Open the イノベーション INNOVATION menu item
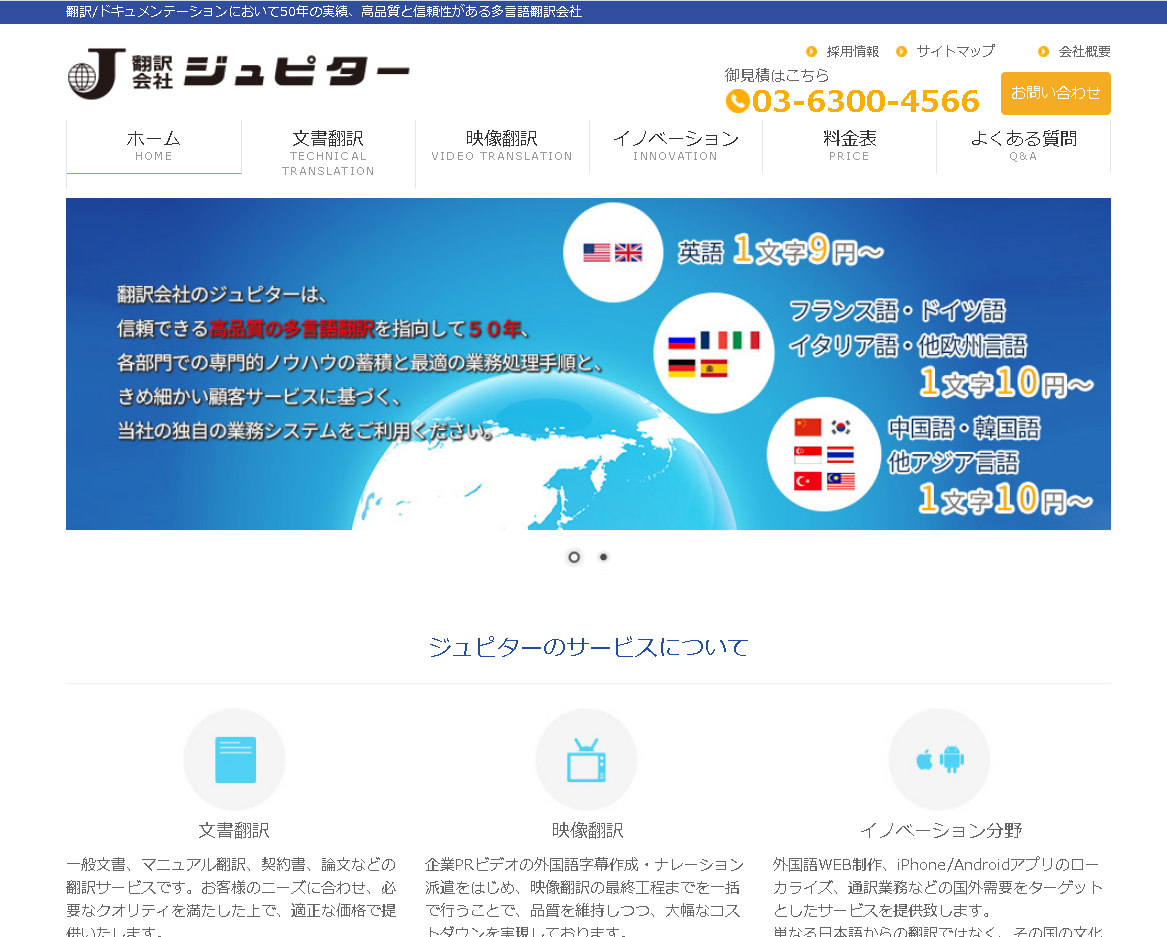 click(676, 146)
